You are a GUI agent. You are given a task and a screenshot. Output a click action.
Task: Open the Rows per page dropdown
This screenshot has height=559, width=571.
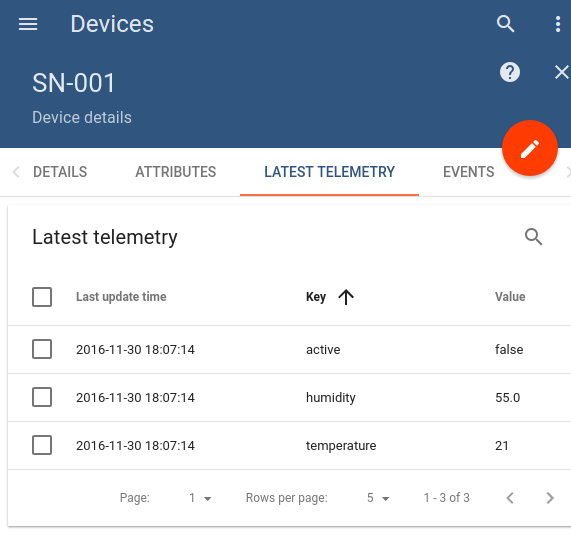378,498
